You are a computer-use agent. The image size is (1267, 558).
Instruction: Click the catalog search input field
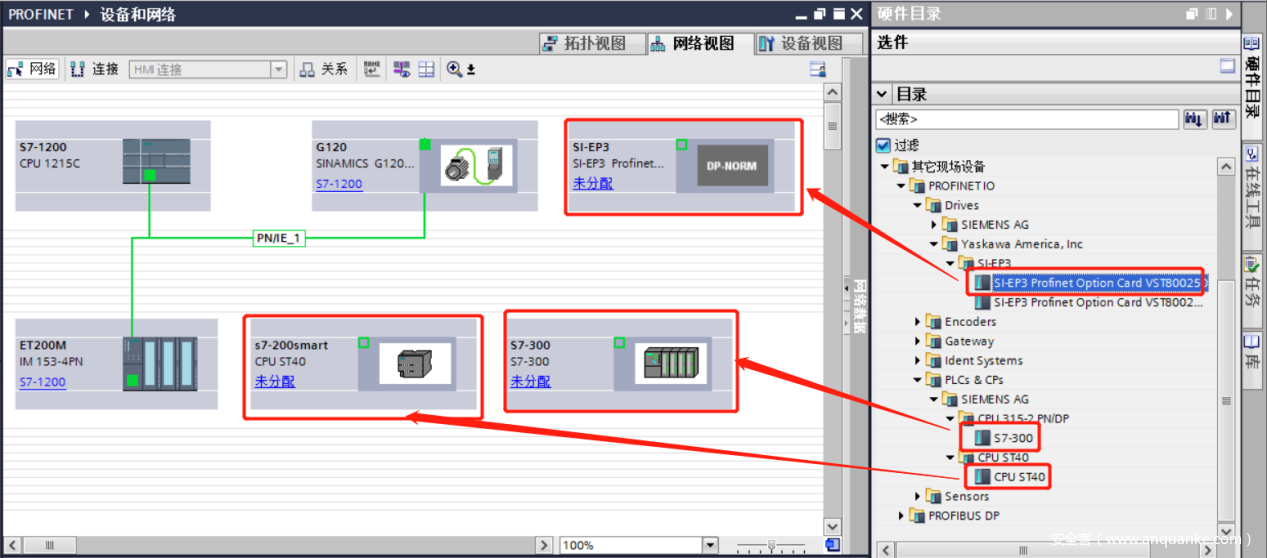tap(1027, 119)
